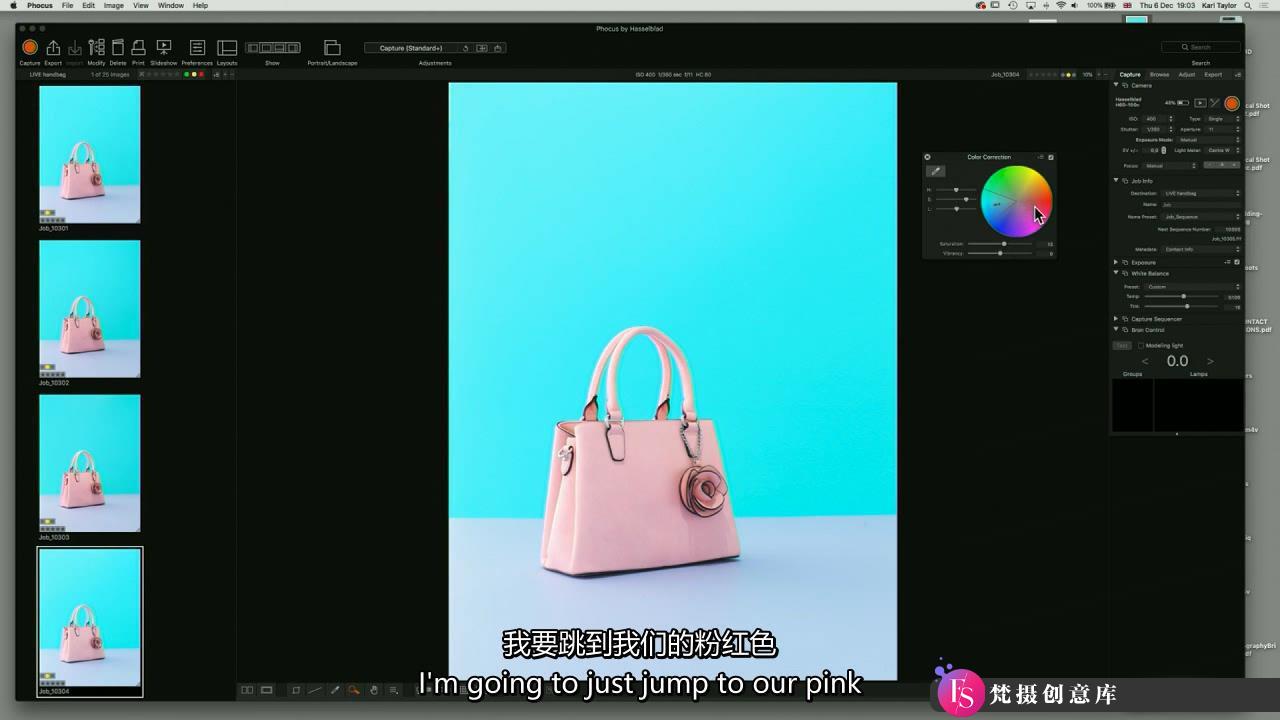Viewport: 1280px width, 720px height.
Task: Toggle the Modeling light checkbox
Action: 1141,345
